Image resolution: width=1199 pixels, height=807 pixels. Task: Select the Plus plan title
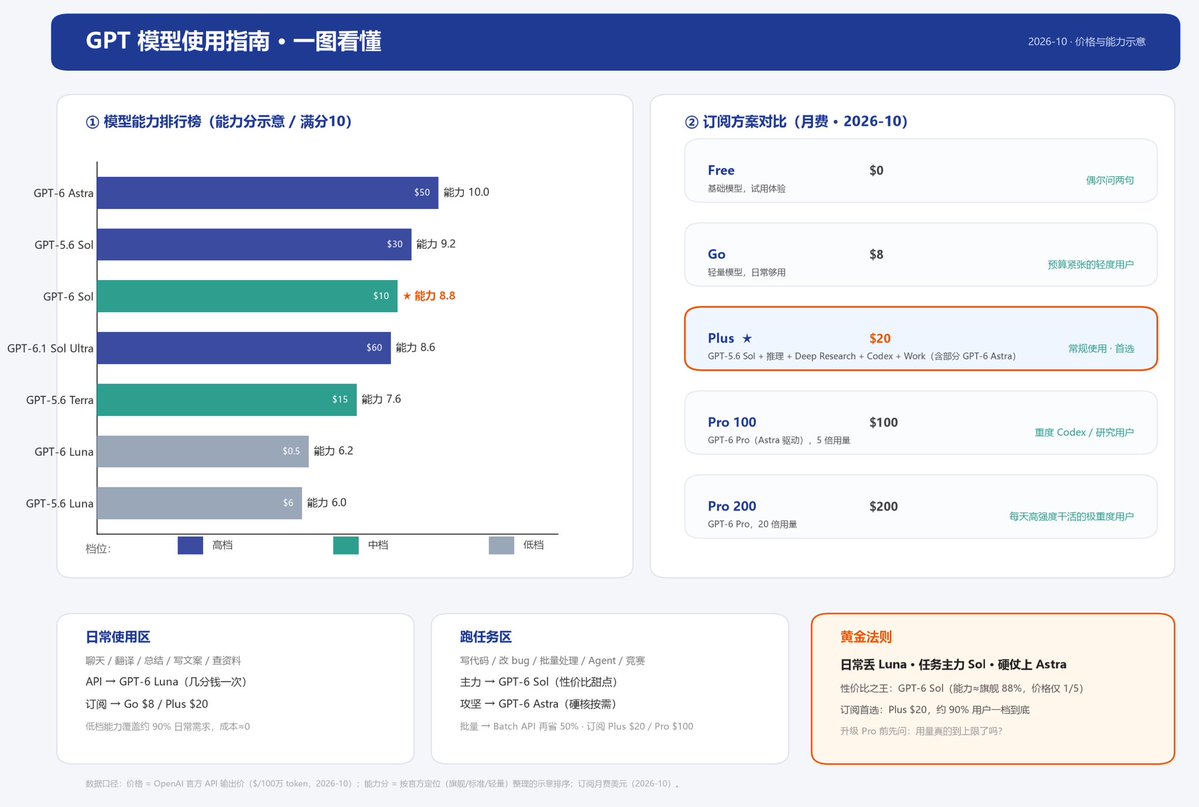pos(721,338)
